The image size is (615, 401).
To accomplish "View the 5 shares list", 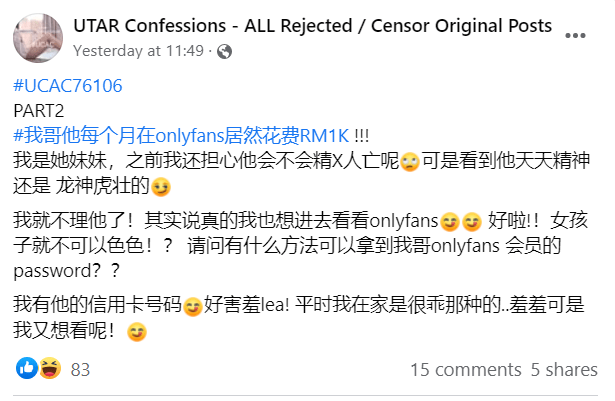I will [564, 370].
